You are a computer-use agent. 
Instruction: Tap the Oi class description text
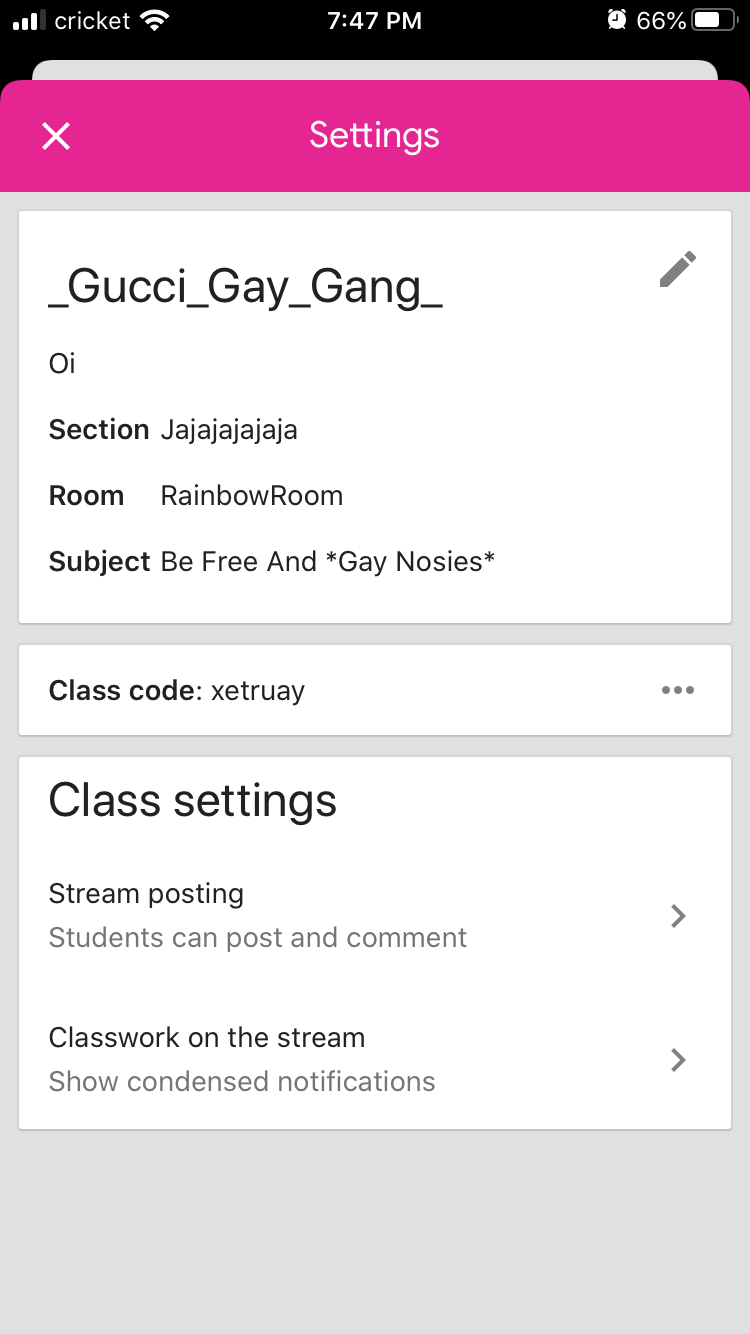click(x=62, y=363)
